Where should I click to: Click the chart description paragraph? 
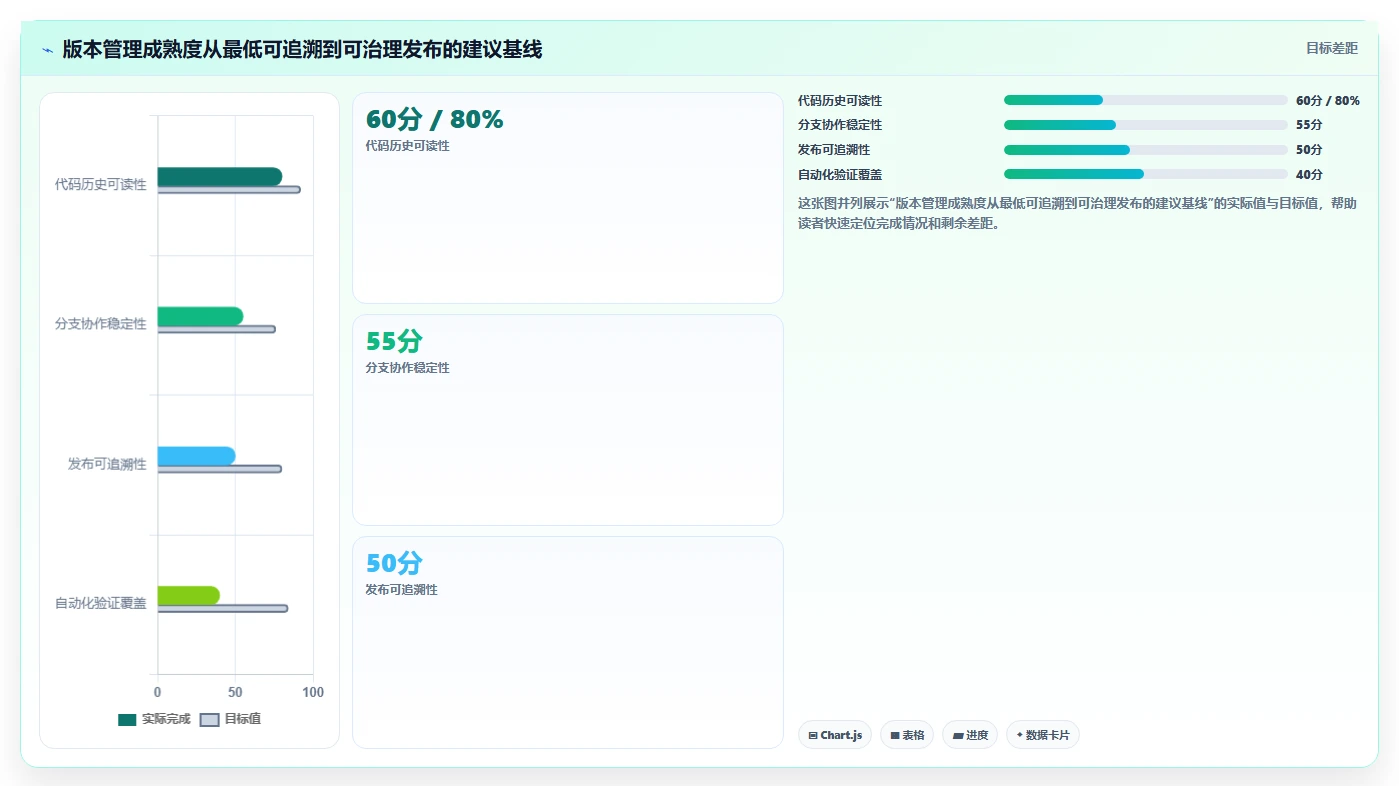coord(1078,214)
